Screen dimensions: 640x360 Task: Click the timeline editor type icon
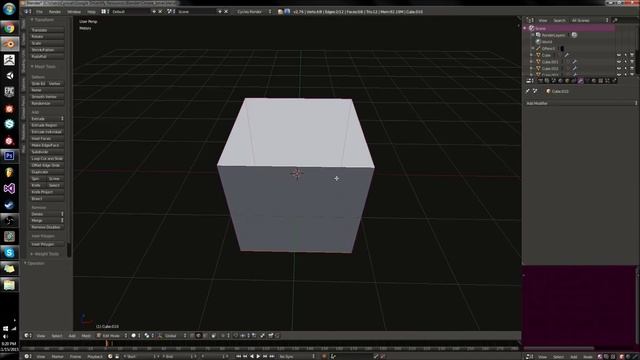coord(27,356)
